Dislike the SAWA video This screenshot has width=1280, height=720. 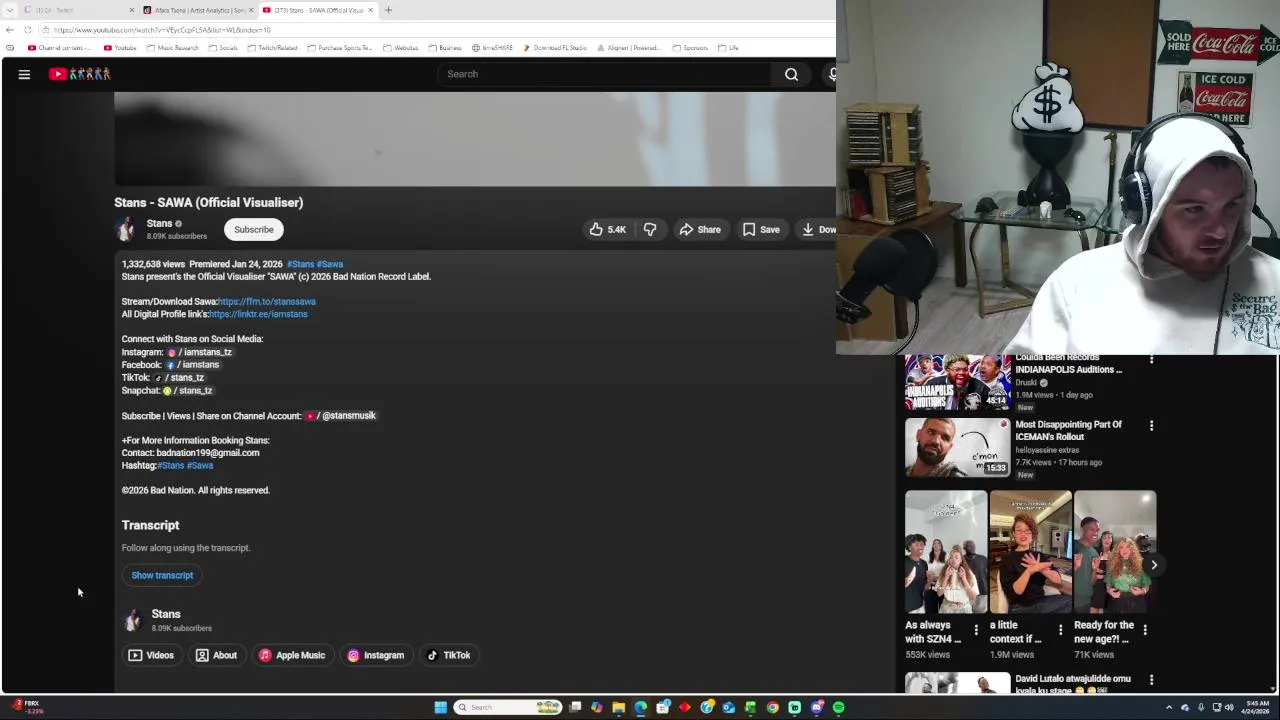pos(650,229)
